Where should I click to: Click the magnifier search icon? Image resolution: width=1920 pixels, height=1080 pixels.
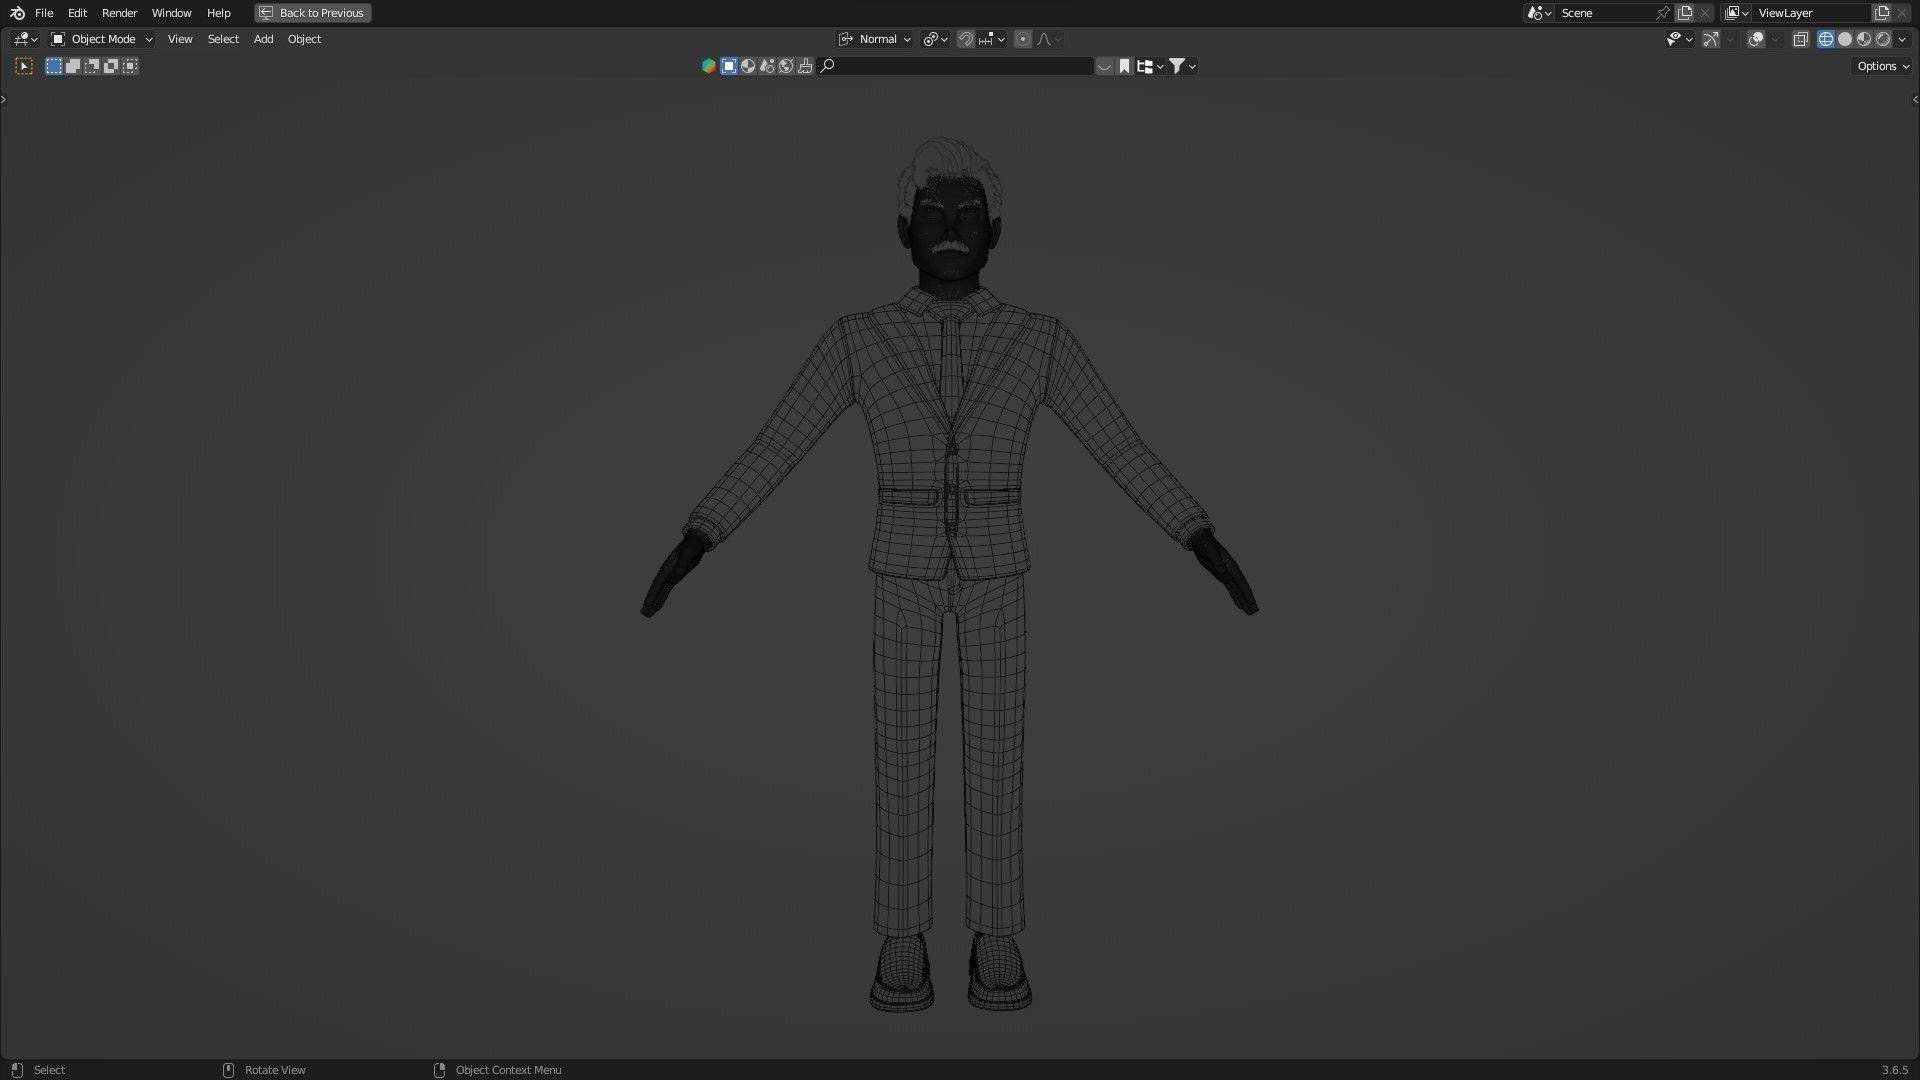(x=828, y=66)
